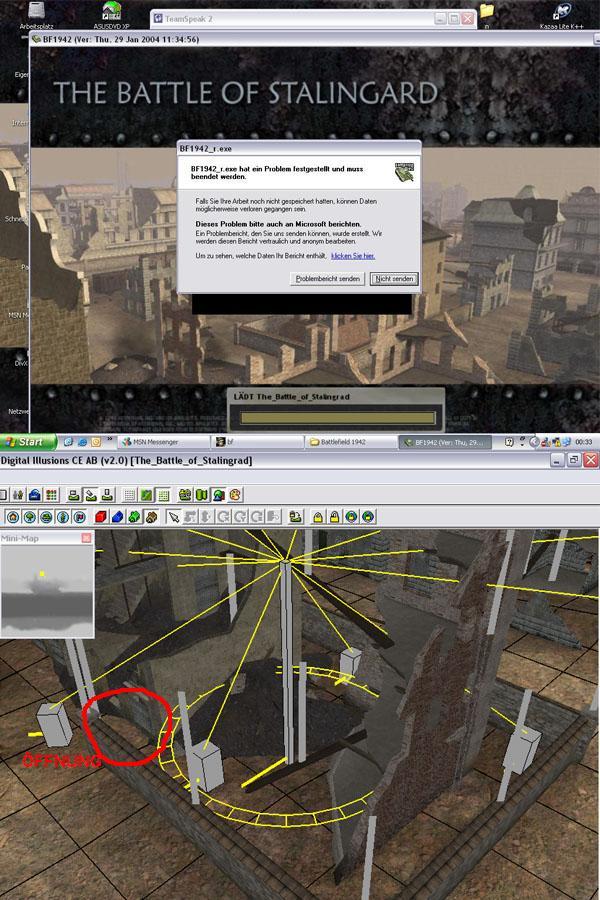This screenshot has height=900, width=600.
Task: Toggle the highlighted green grid overlay icon
Action: [x=163, y=495]
